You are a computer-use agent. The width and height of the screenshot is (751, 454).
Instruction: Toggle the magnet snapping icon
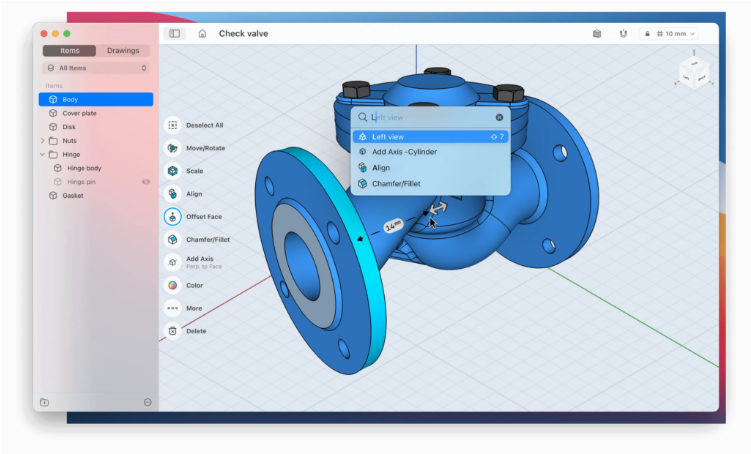622,33
